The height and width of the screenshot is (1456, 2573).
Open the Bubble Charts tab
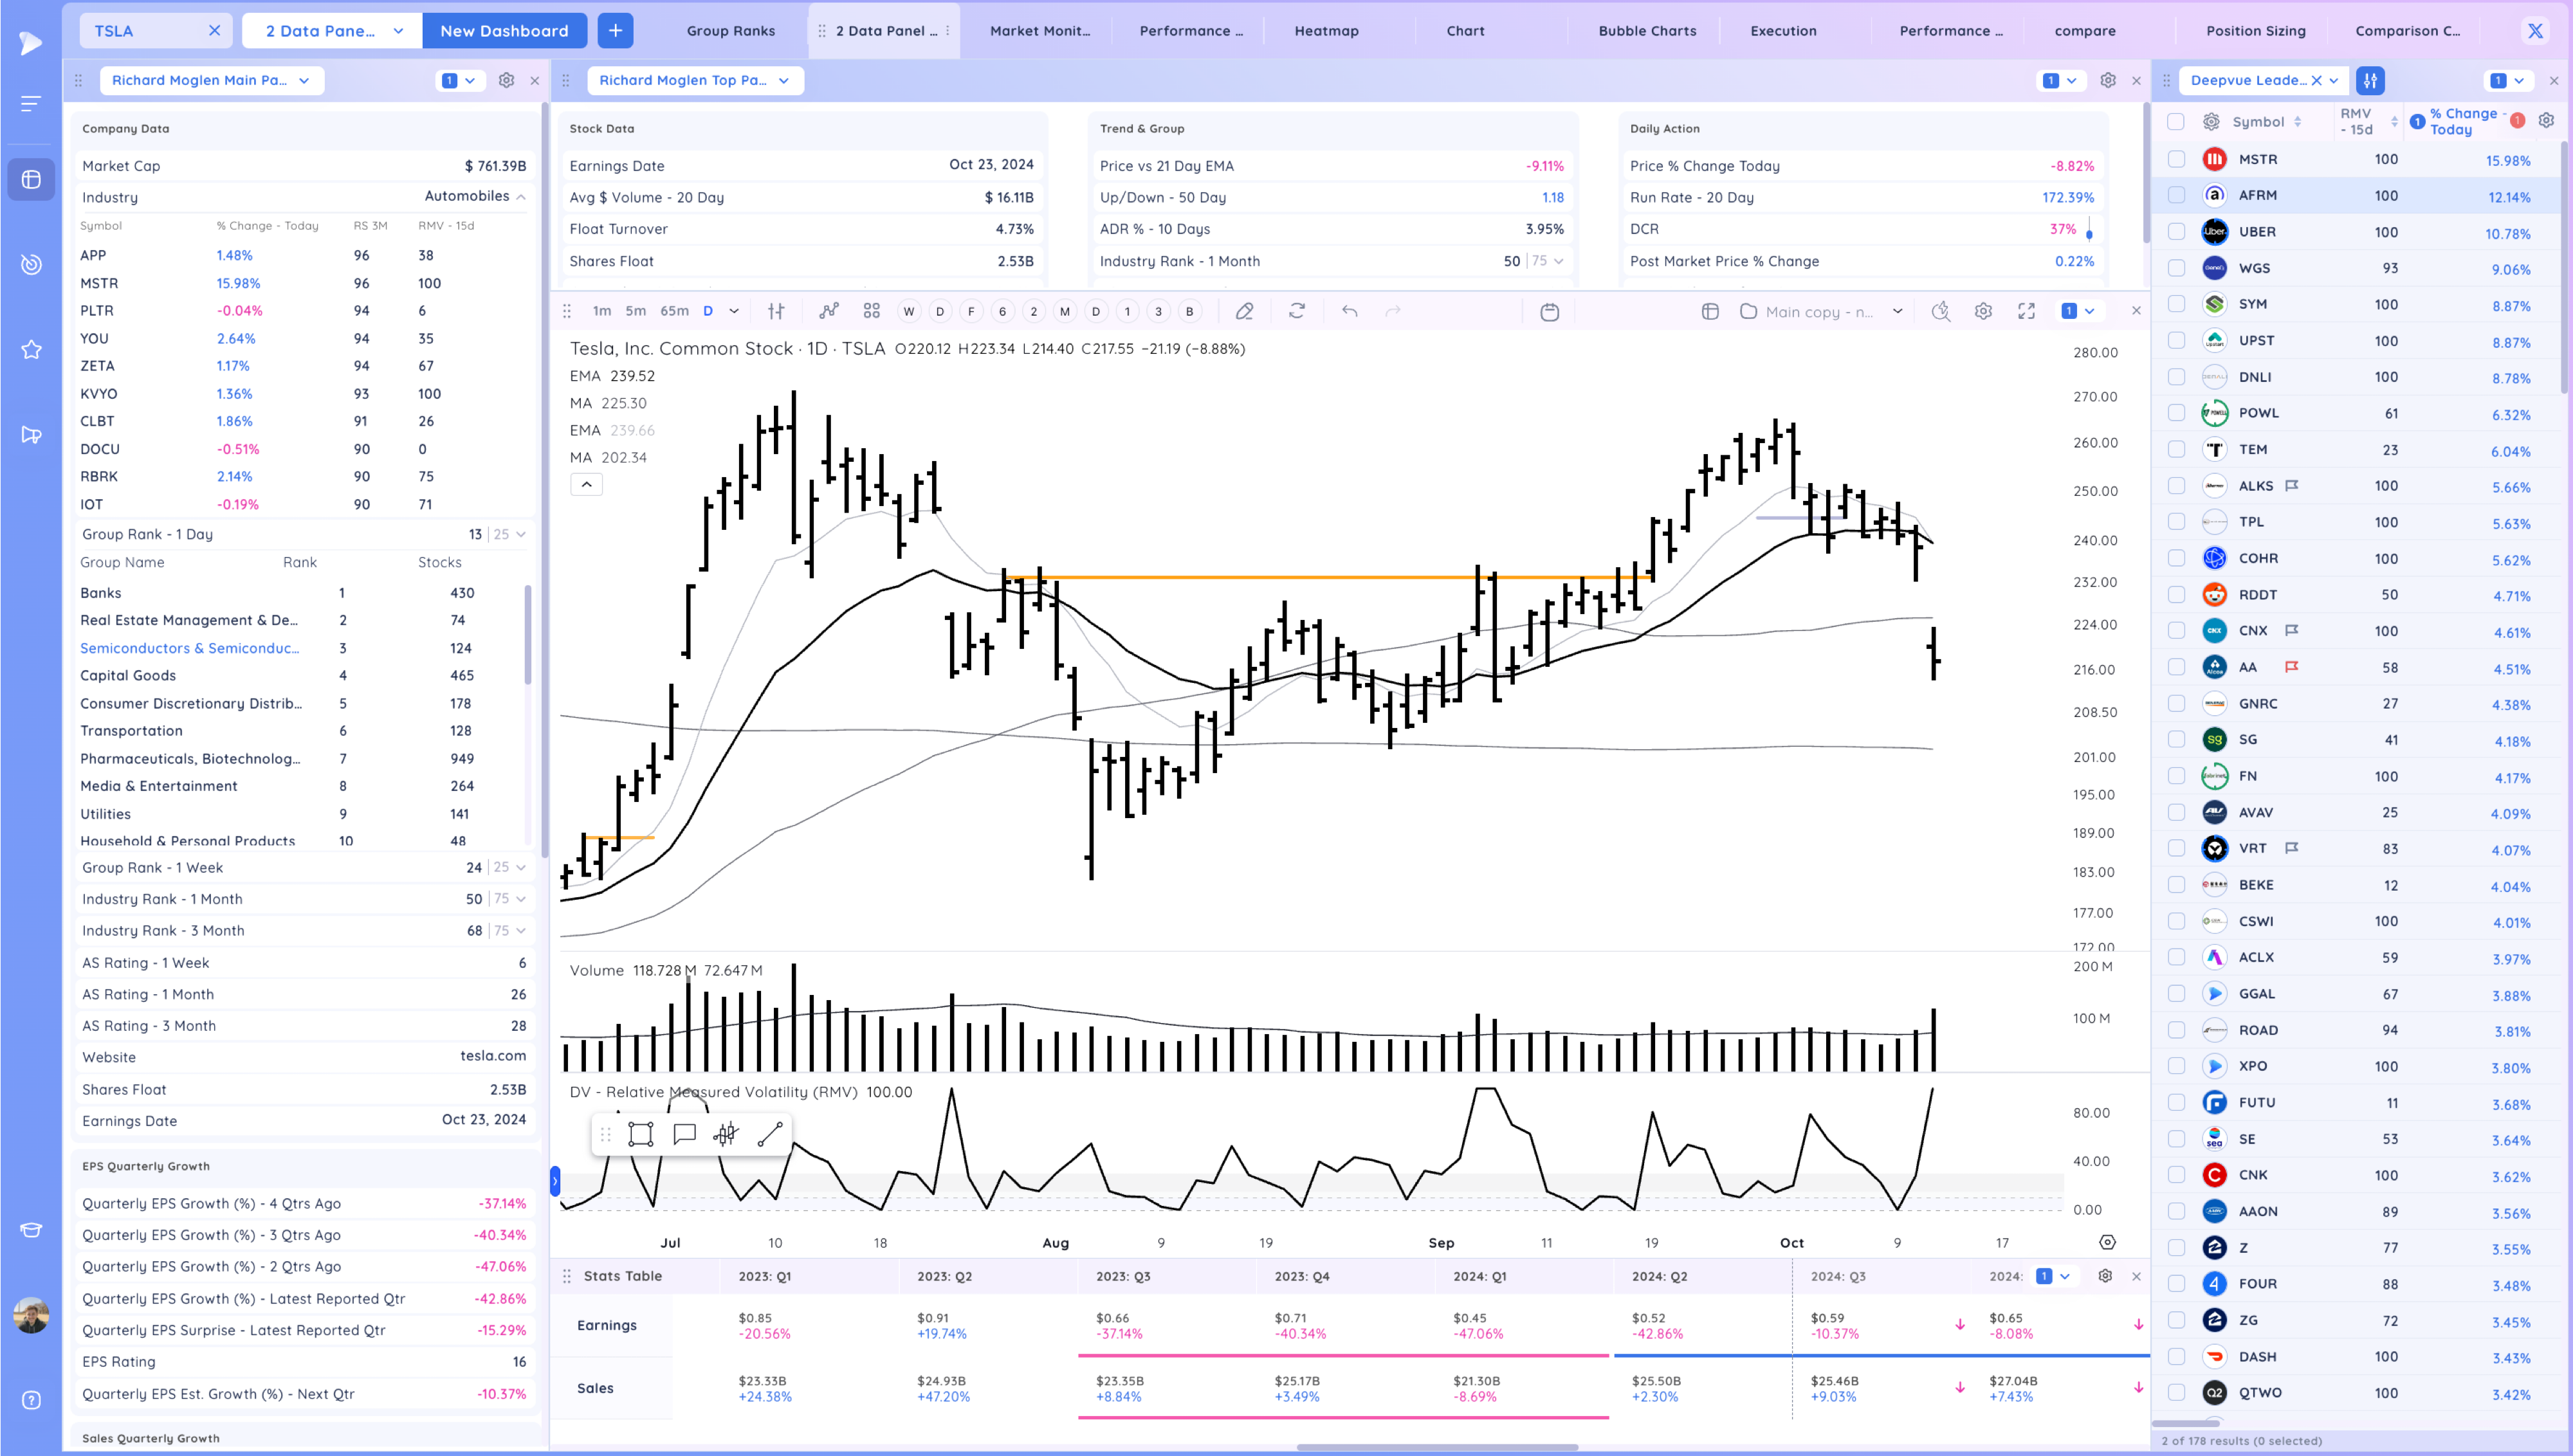click(1646, 31)
